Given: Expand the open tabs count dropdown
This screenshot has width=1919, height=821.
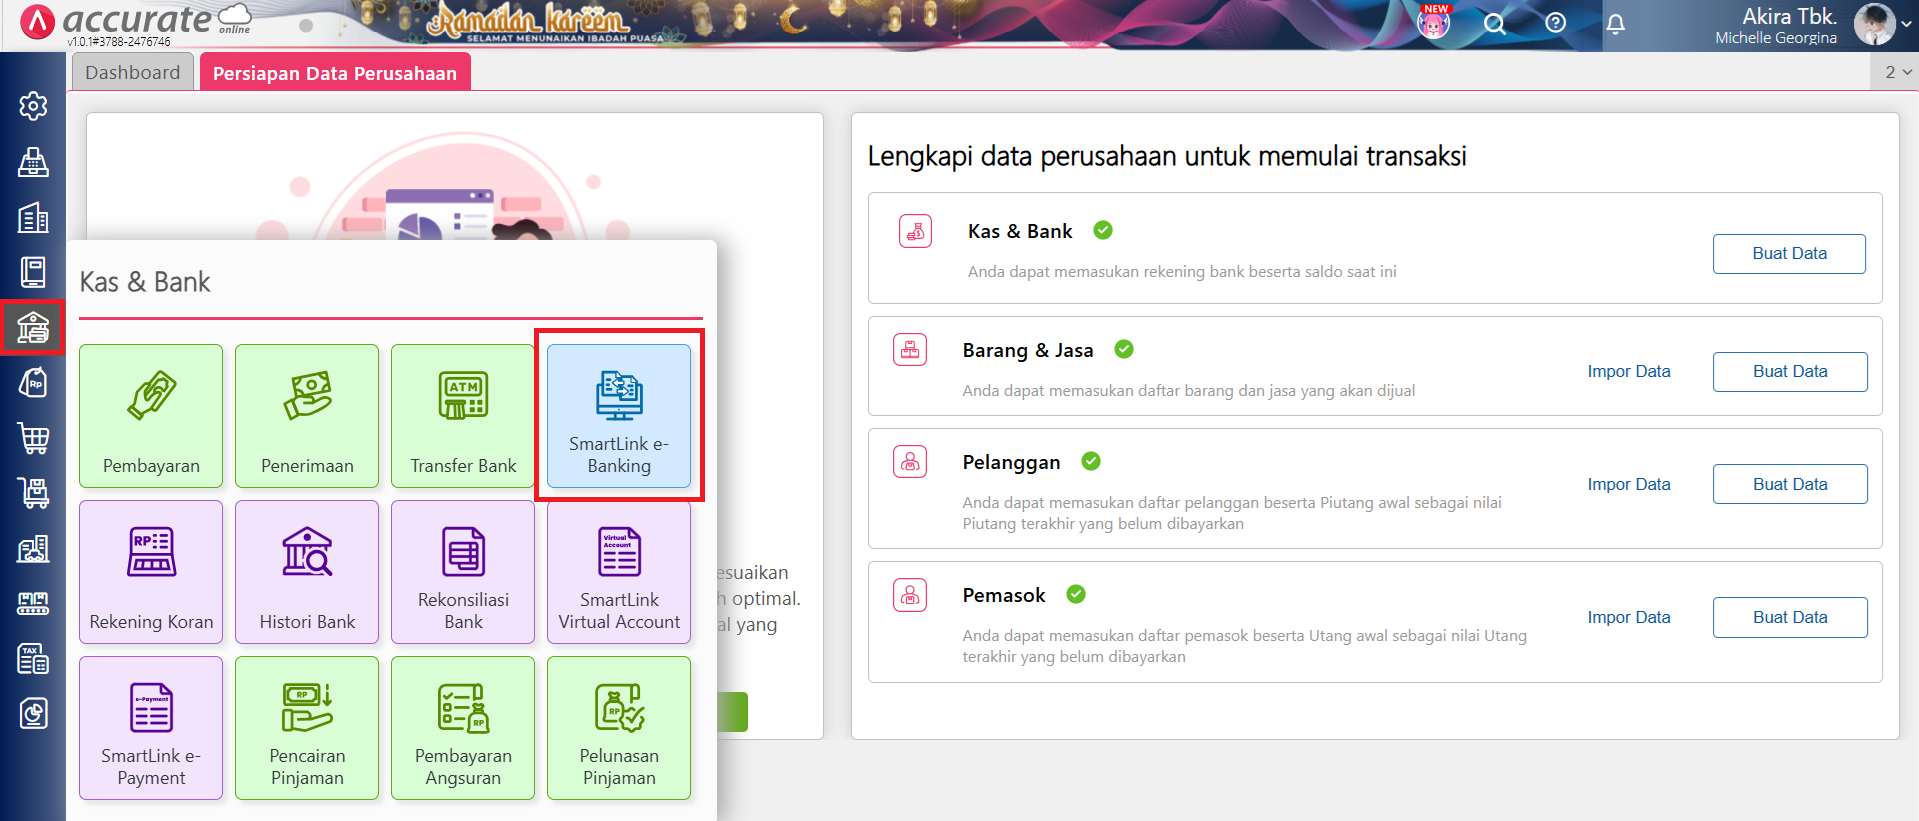Looking at the screenshot, I should click(x=1897, y=72).
